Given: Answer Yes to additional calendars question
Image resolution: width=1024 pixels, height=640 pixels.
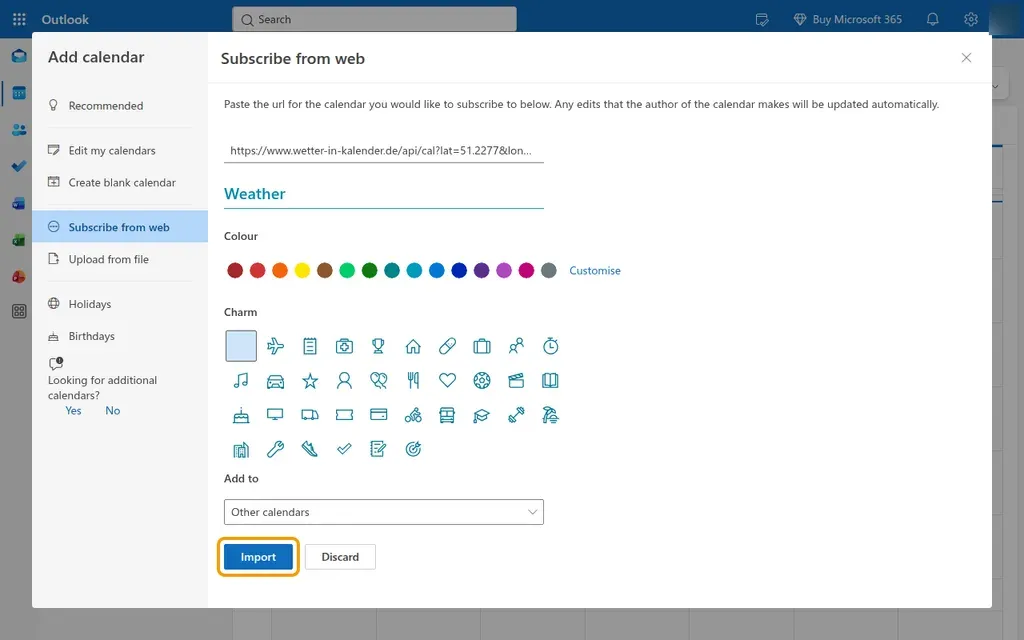Looking at the screenshot, I should tap(73, 410).
